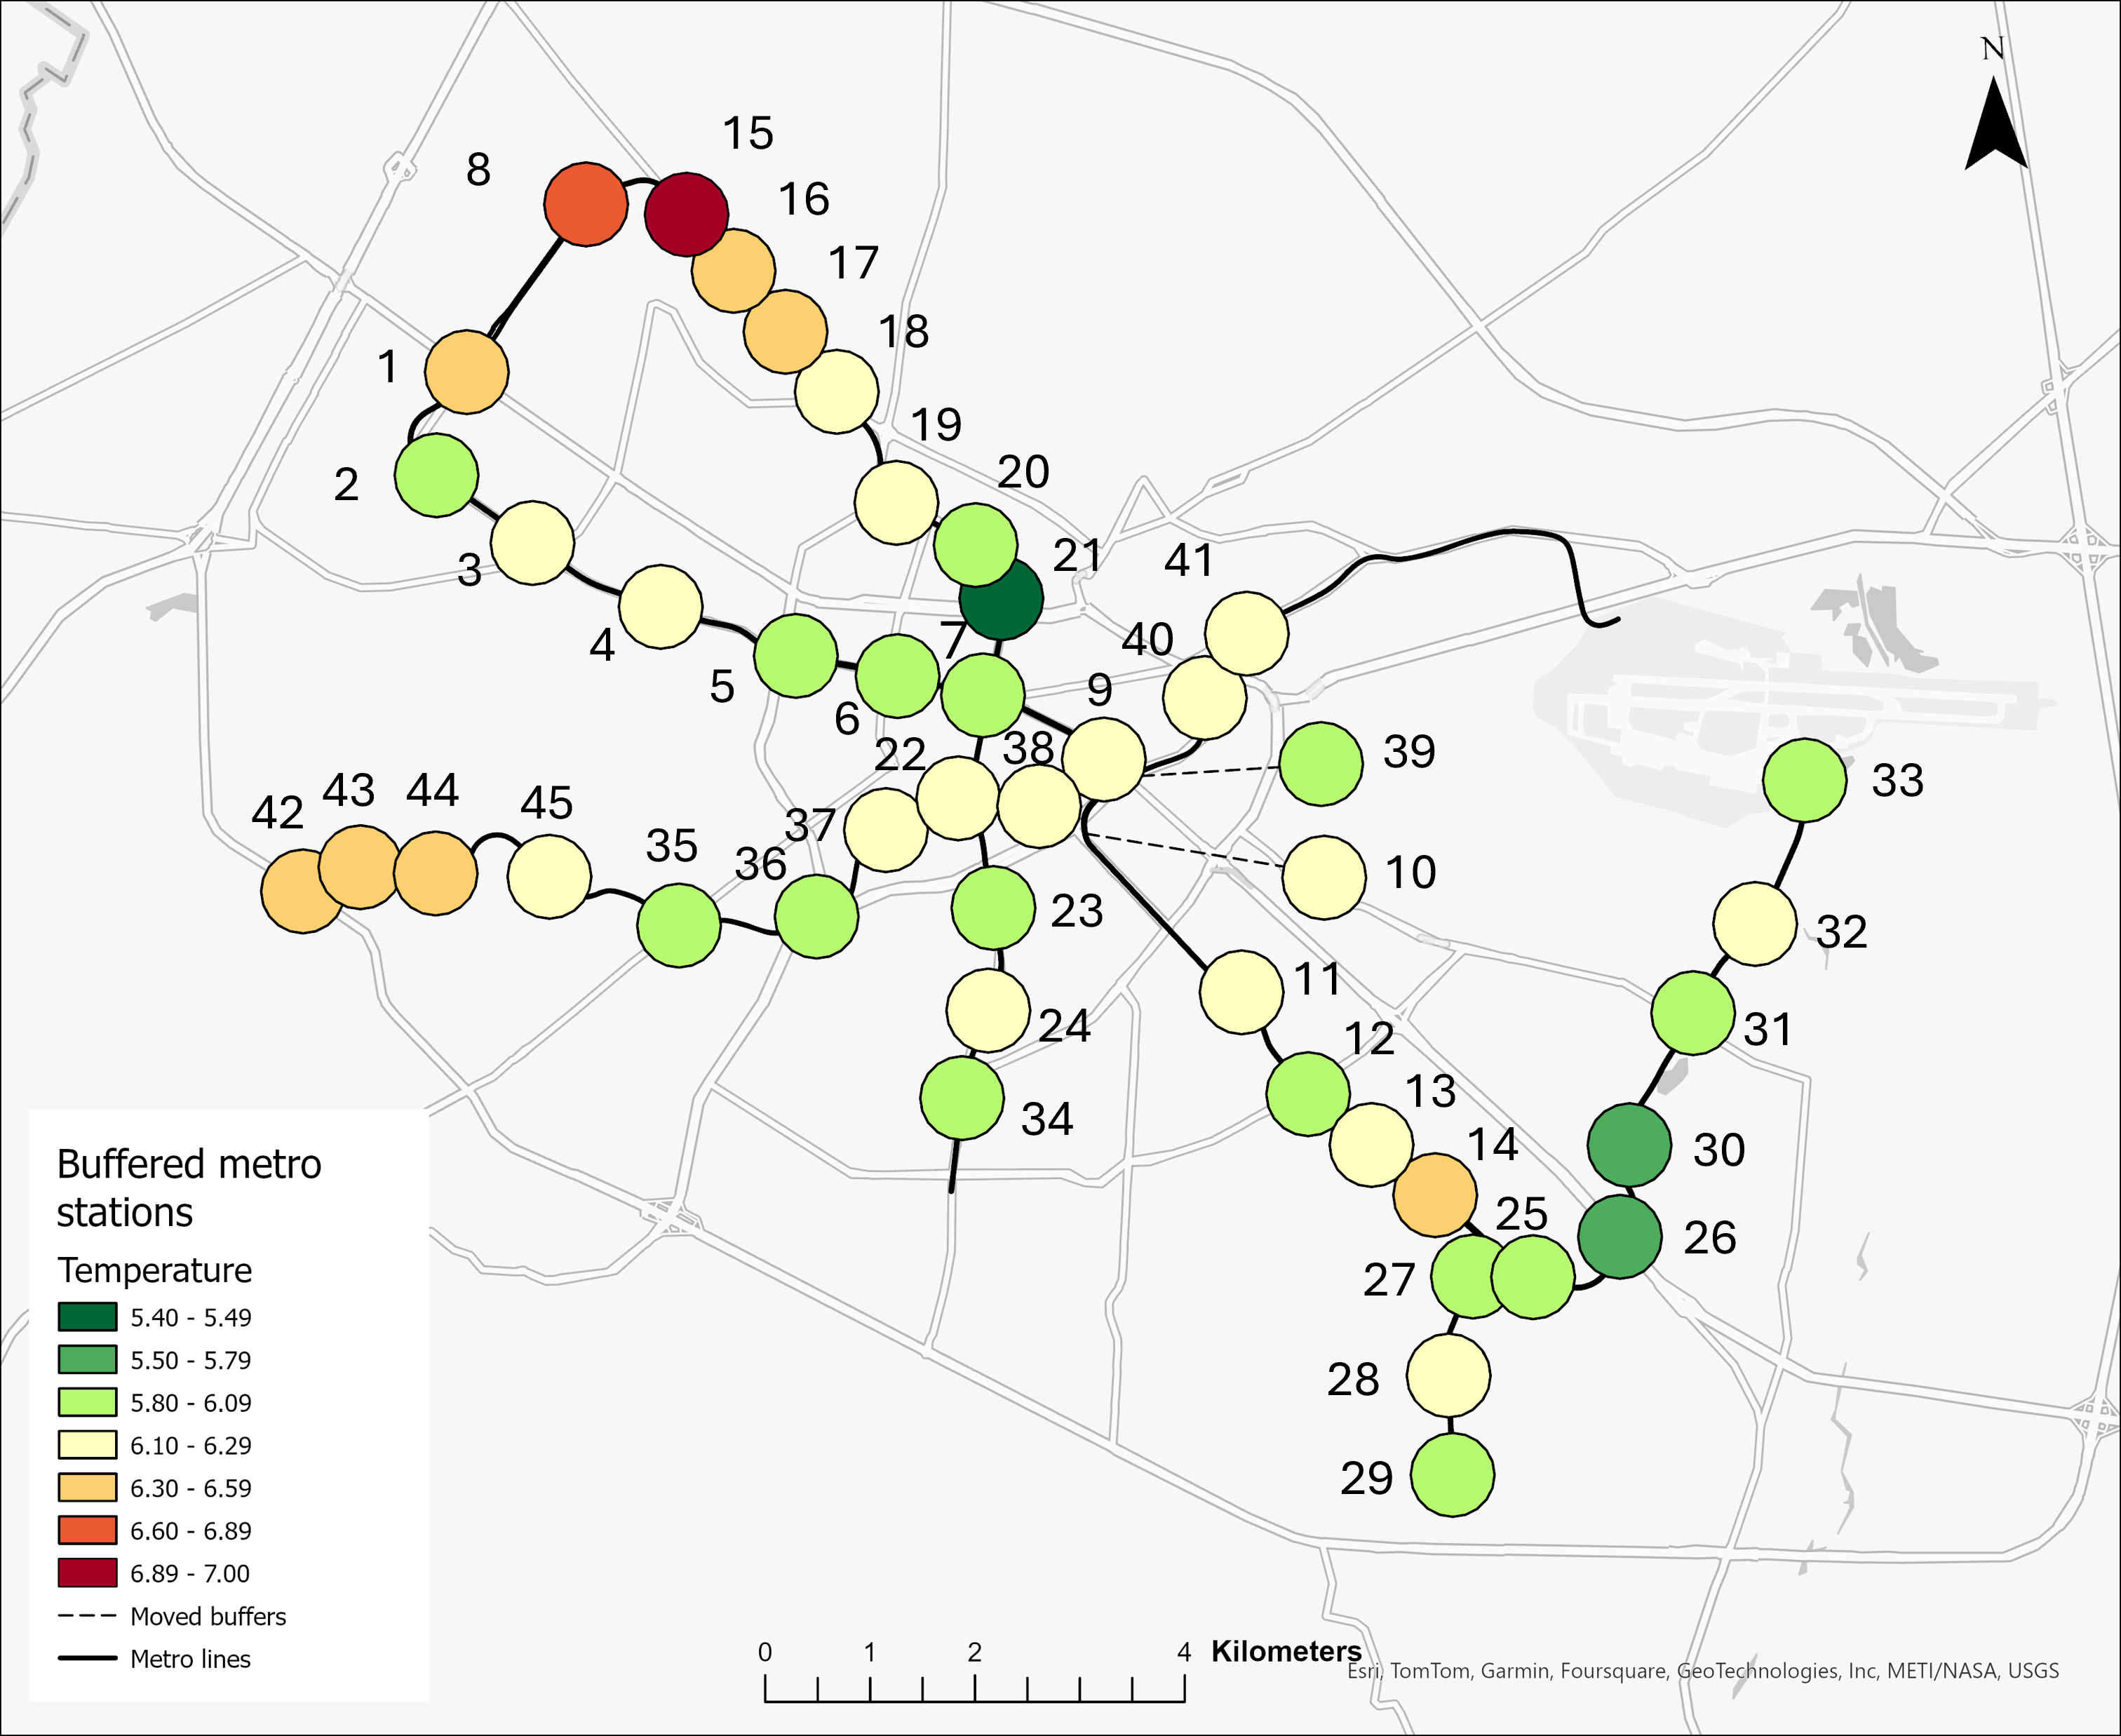The height and width of the screenshot is (1736, 2121).
Task: Click the 6.89 - 7.00 legend swatch
Action: point(88,1573)
